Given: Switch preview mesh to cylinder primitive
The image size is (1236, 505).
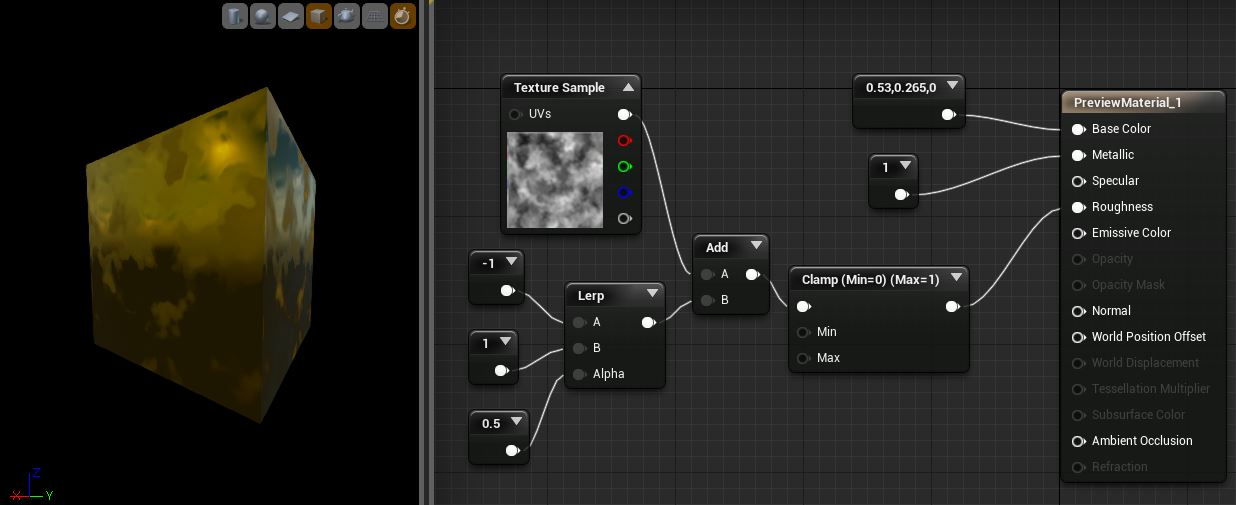Looking at the screenshot, I should click(x=234, y=16).
